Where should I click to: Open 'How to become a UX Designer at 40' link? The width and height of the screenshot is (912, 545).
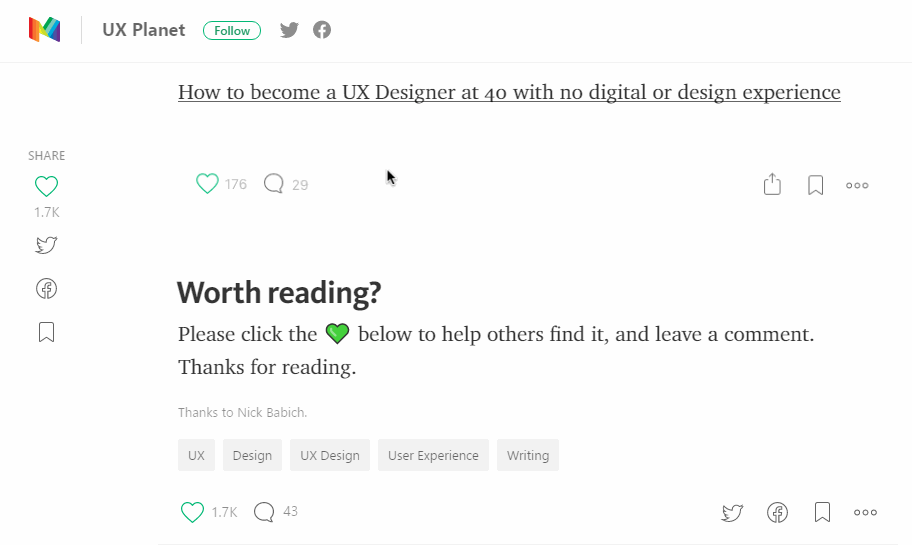pyautogui.click(x=509, y=92)
